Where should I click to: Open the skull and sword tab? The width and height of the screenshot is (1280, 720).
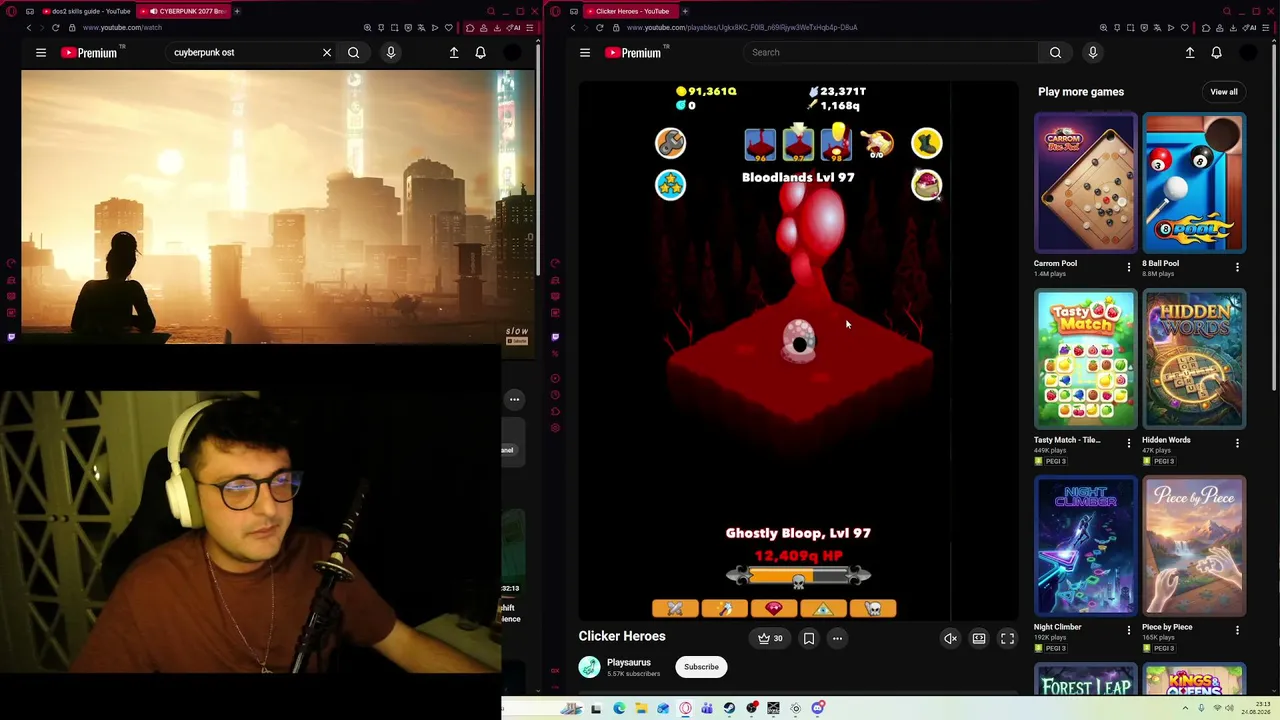pyautogui.click(x=873, y=608)
